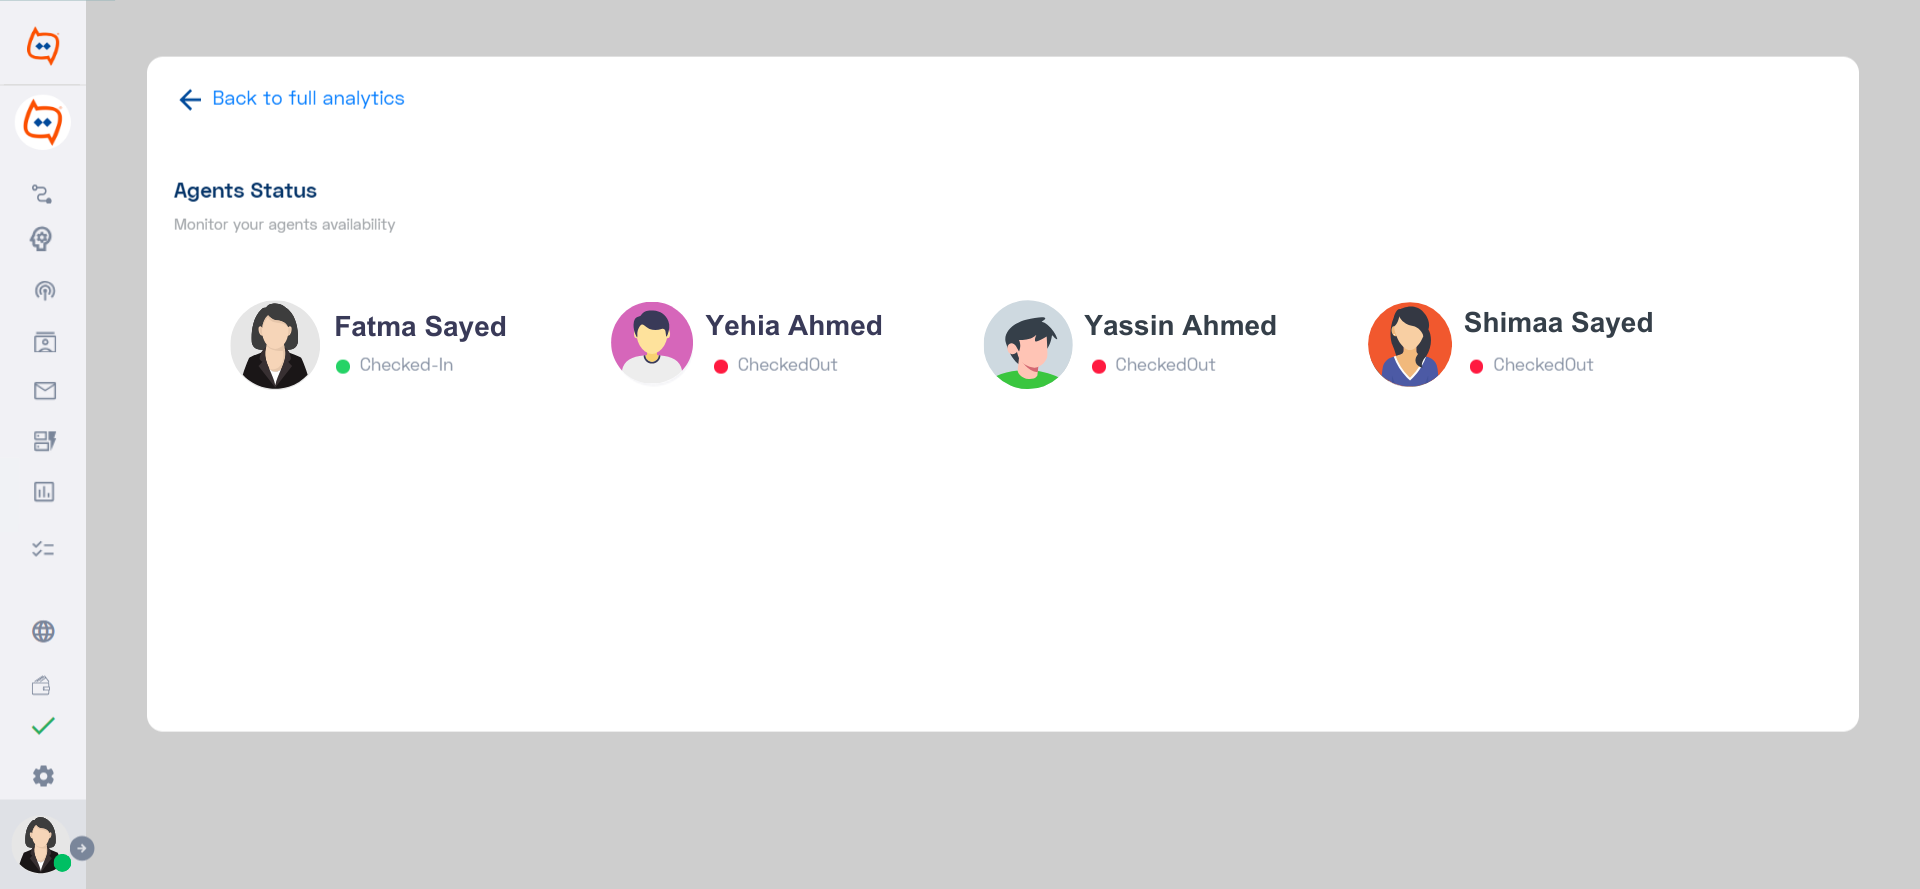Screen dimensions: 1920x889
Task: Select Fatma Sayed's avatar
Action: (275, 345)
